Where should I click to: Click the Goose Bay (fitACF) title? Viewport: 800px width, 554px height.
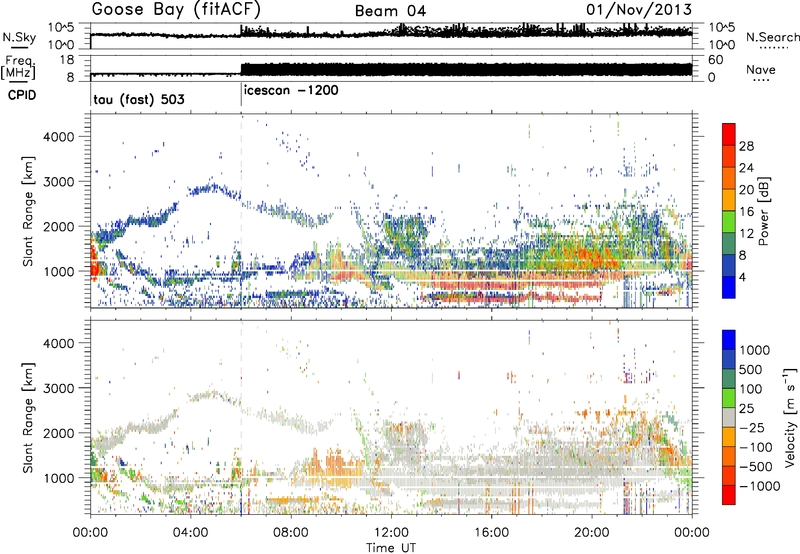pos(176,10)
